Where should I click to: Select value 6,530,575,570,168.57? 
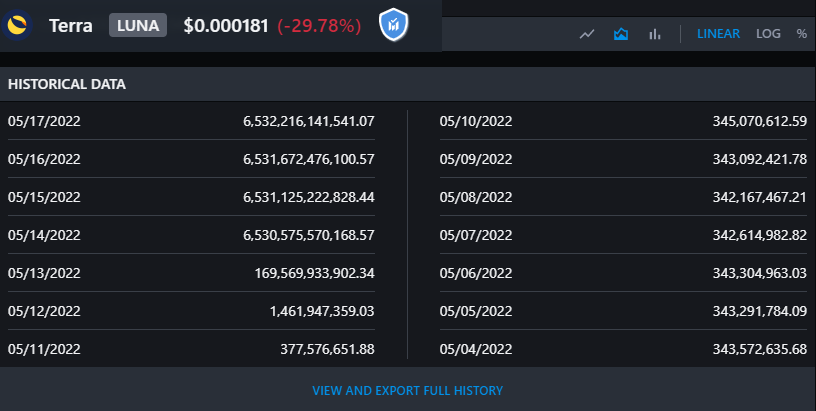pyautogui.click(x=309, y=235)
